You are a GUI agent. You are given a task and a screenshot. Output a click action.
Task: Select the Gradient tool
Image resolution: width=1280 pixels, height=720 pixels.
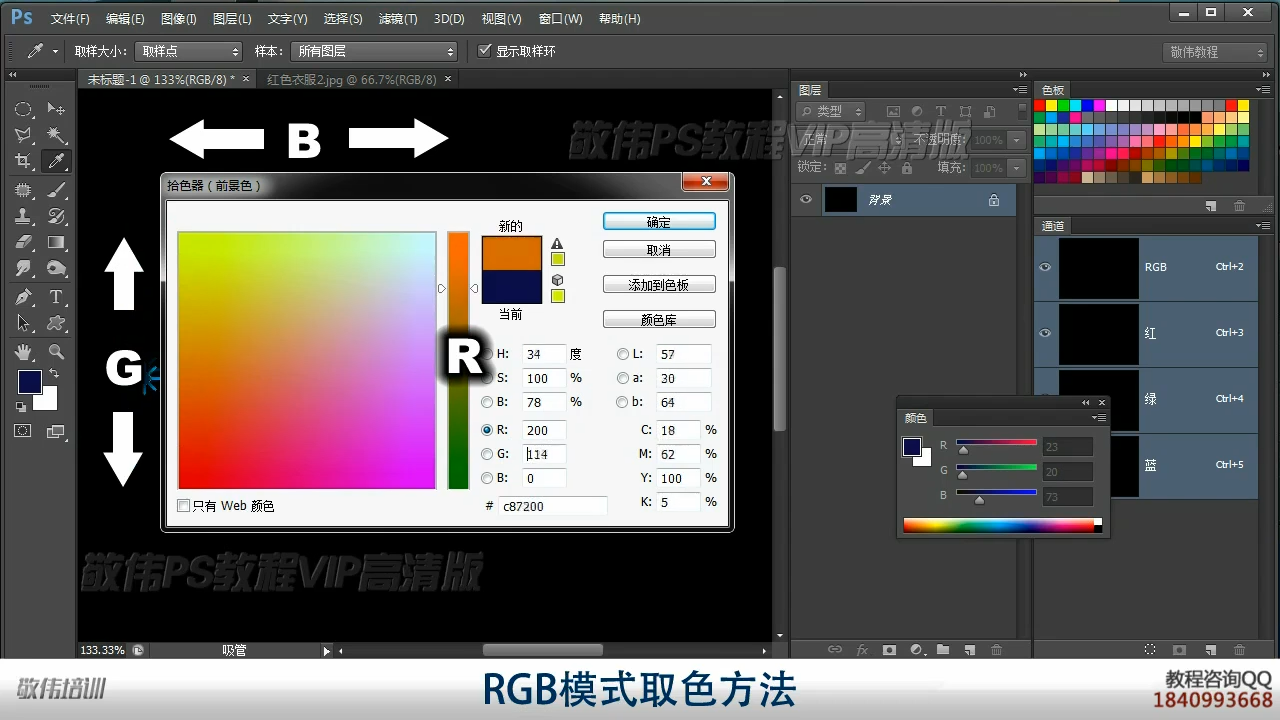pos(56,242)
